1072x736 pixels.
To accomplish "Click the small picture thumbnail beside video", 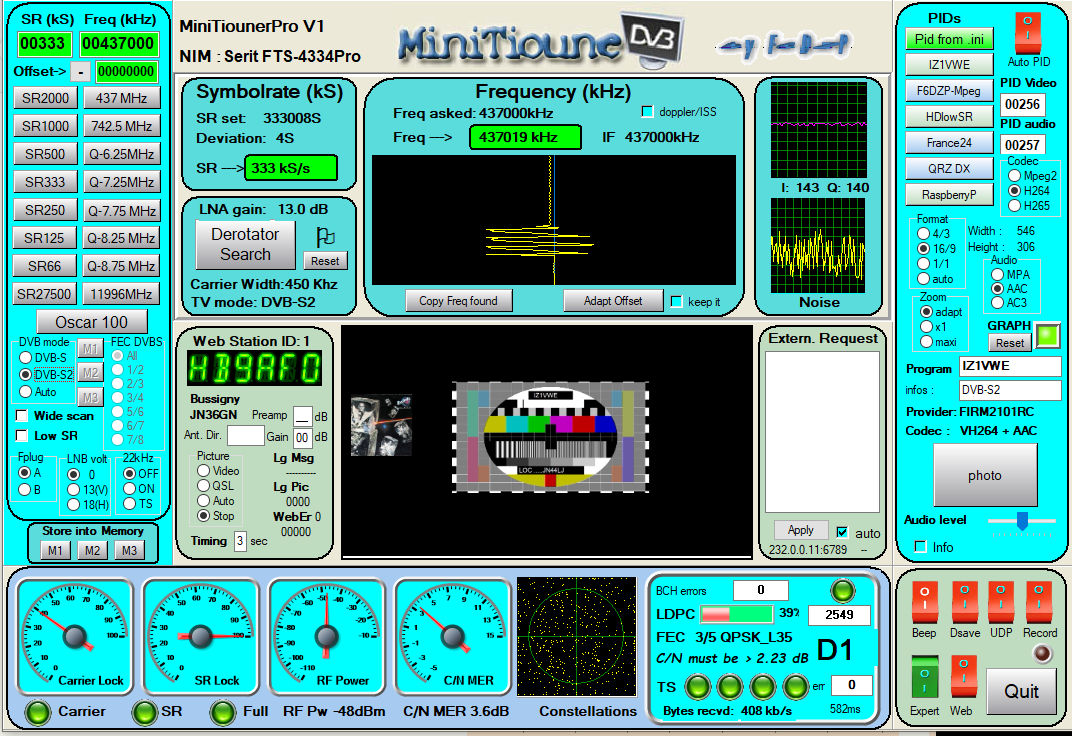I will (381, 425).
